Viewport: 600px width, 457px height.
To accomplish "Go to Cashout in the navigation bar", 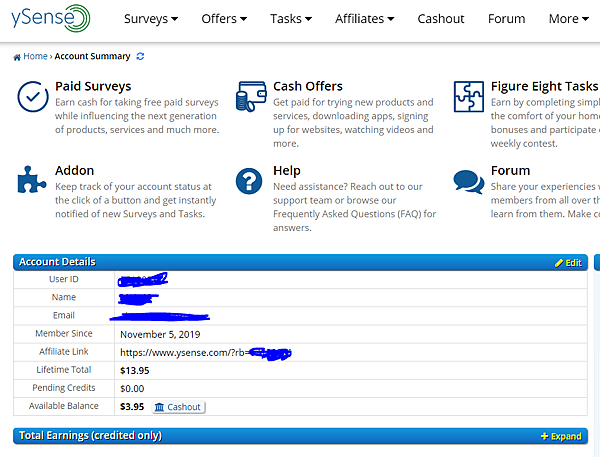I will pyautogui.click(x=441, y=19).
